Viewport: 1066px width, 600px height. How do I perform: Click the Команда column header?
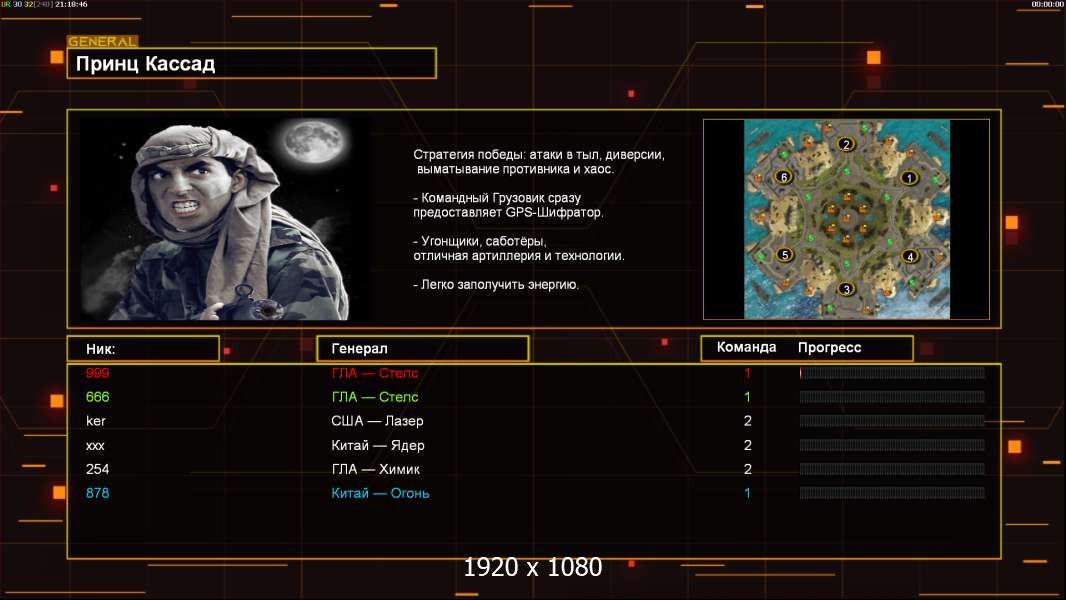pos(746,348)
